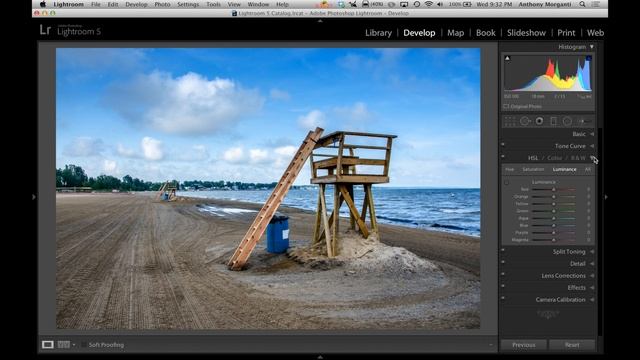
Task: Click the highlight clipping indicator in histogram
Action: pyautogui.click(x=589, y=58)
